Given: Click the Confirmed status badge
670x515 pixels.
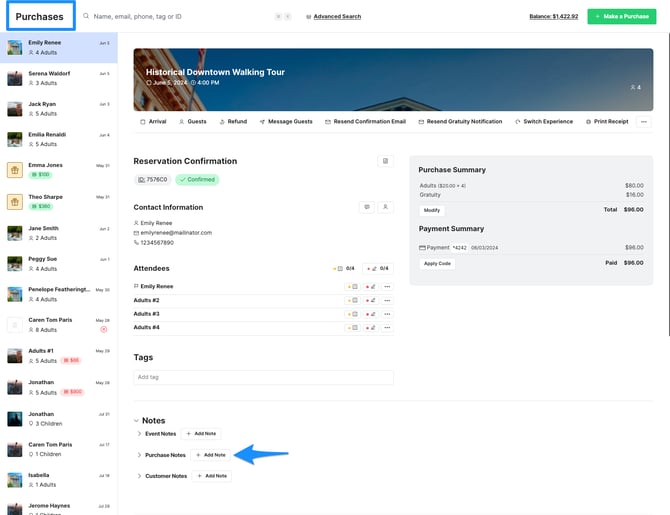Looking at the screenshot, I should pos(197,180).
